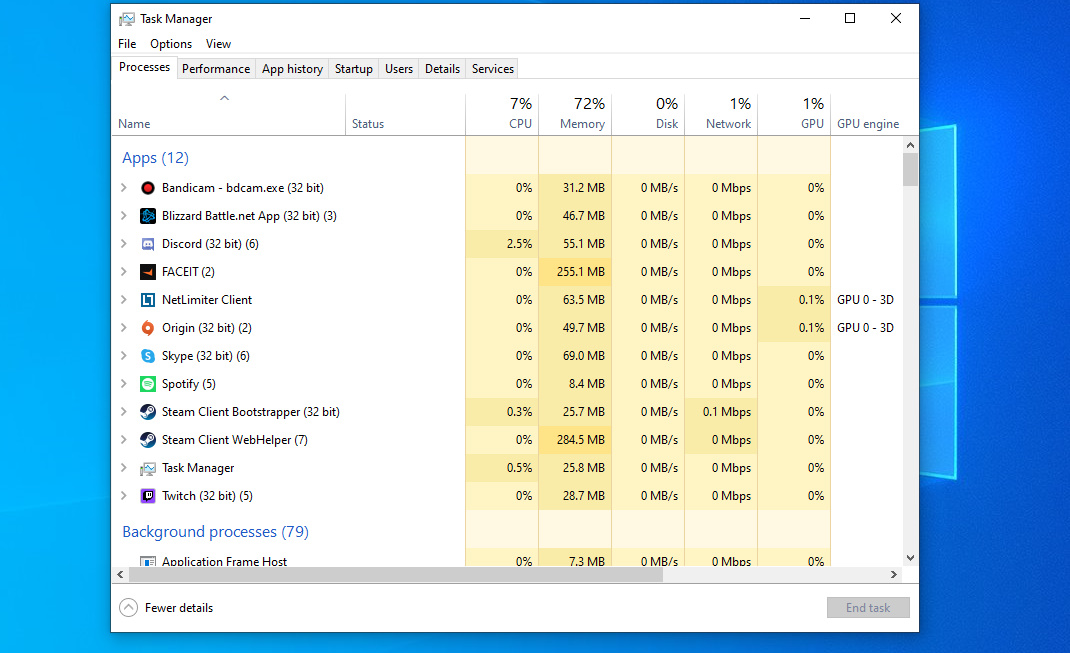The height and width of the screenshot is (653, 1070).
Task: Click the NetLimiter Client icon
Action: pos(147,300)
